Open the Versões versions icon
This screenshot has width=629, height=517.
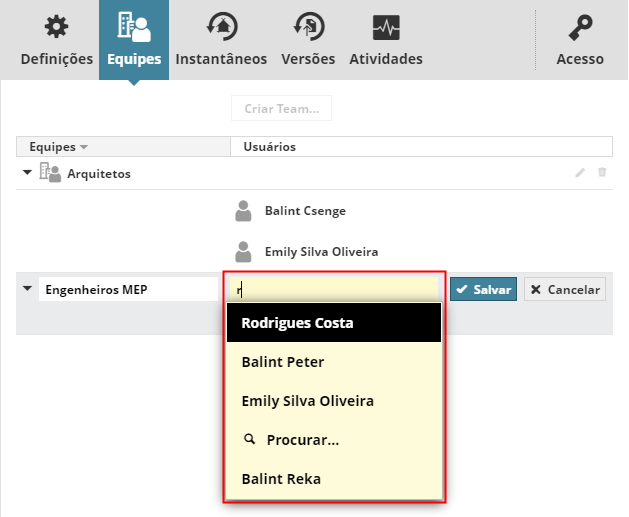(x=308, y=27)
